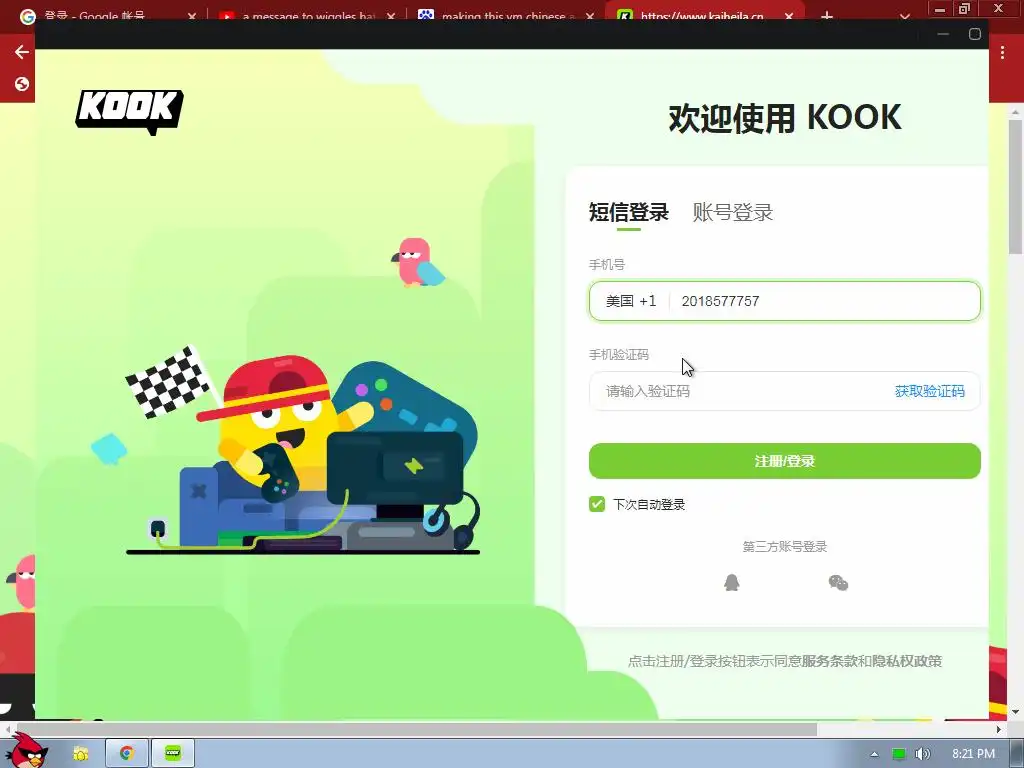The image size is (1024, 768).
Task: Click the horizontal scrollbar thumb
Action: 415,729
